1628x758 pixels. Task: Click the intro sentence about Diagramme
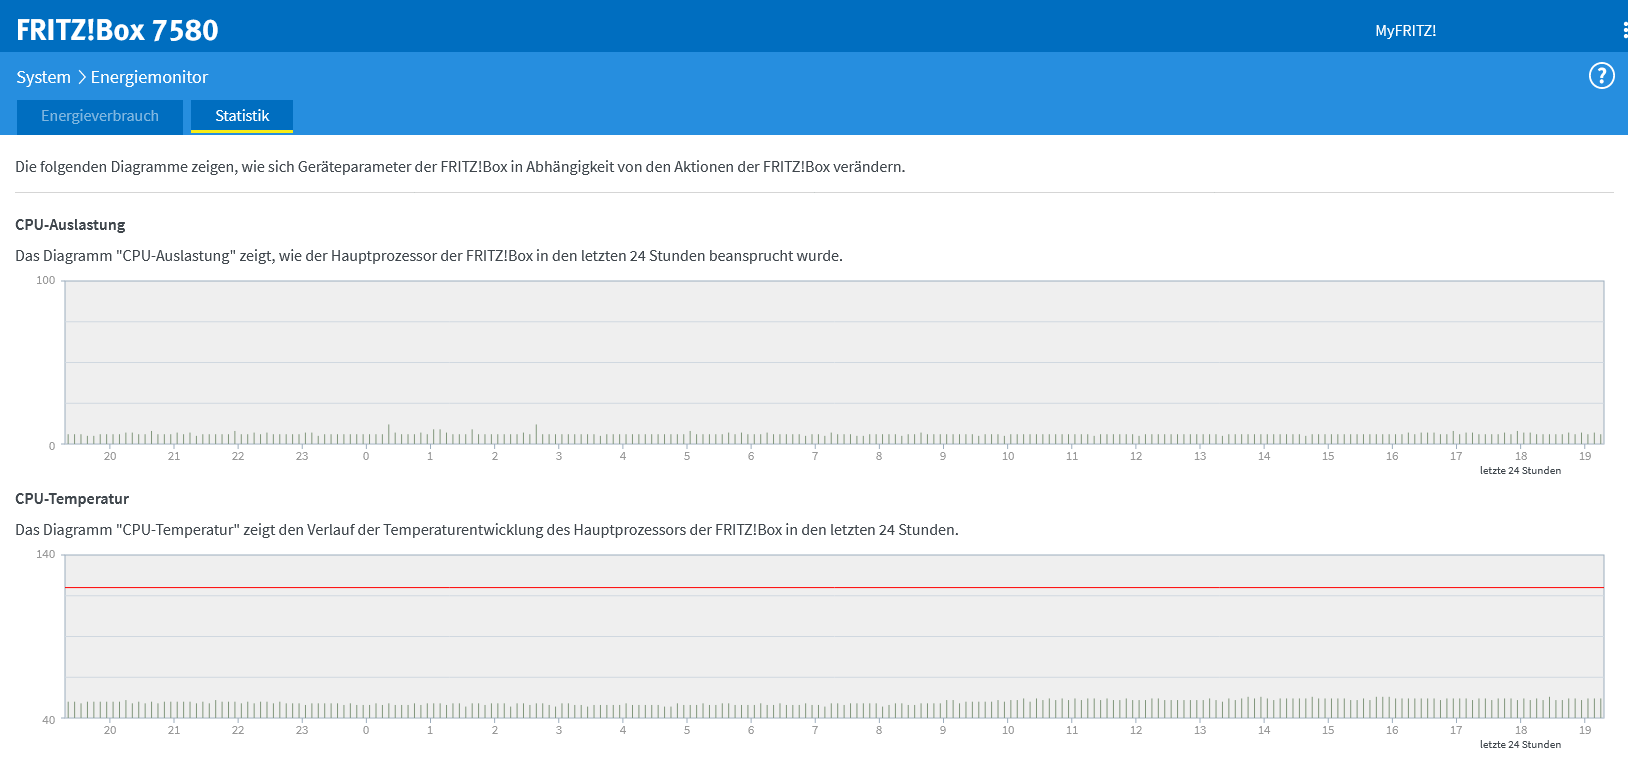coord(460,167)
